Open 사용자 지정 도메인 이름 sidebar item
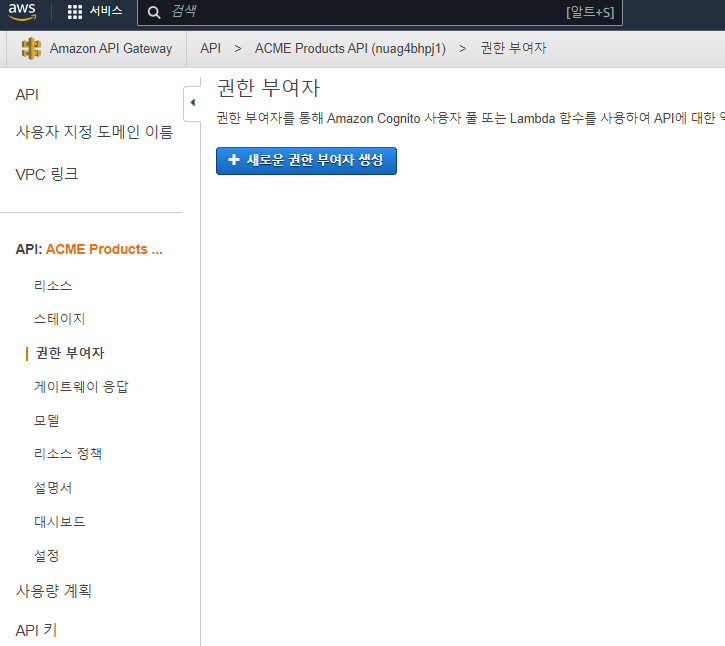Image resolution: width=725 pixels, height=646 pixels. [94, 132]
